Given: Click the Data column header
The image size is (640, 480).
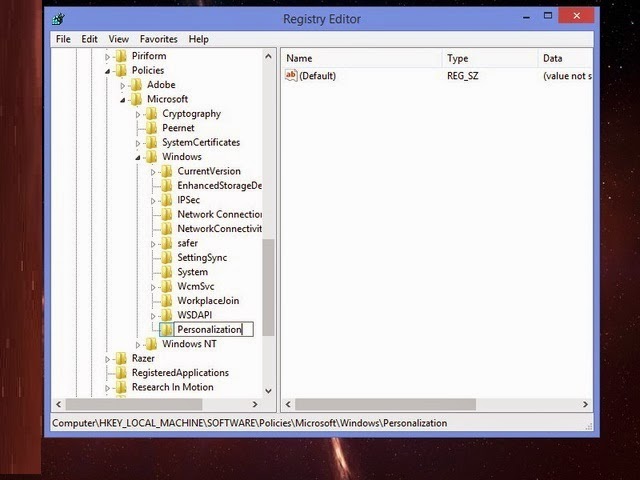Looking at the screenshot, I should pos(566,58).
